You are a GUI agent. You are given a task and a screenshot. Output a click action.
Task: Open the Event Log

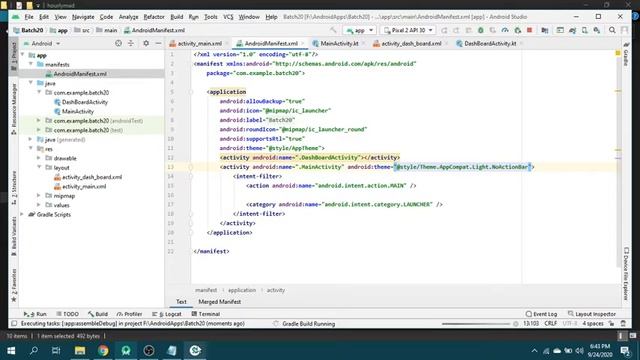pos(541,314)
